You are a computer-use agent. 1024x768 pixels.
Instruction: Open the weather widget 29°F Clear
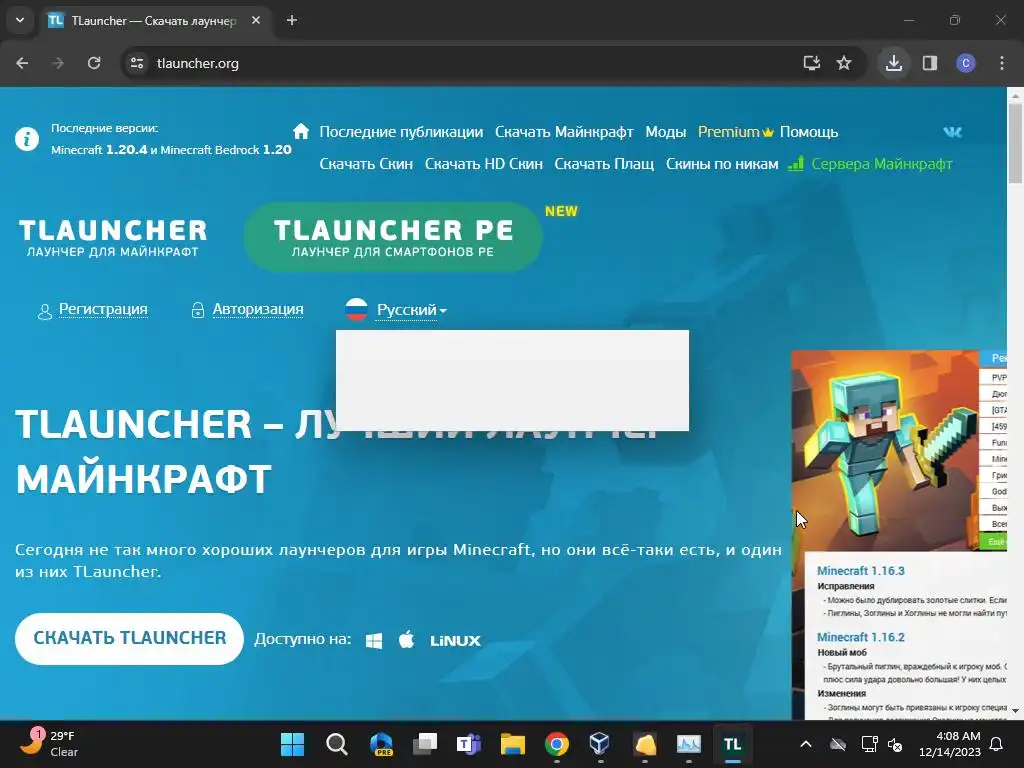(49, 744)
